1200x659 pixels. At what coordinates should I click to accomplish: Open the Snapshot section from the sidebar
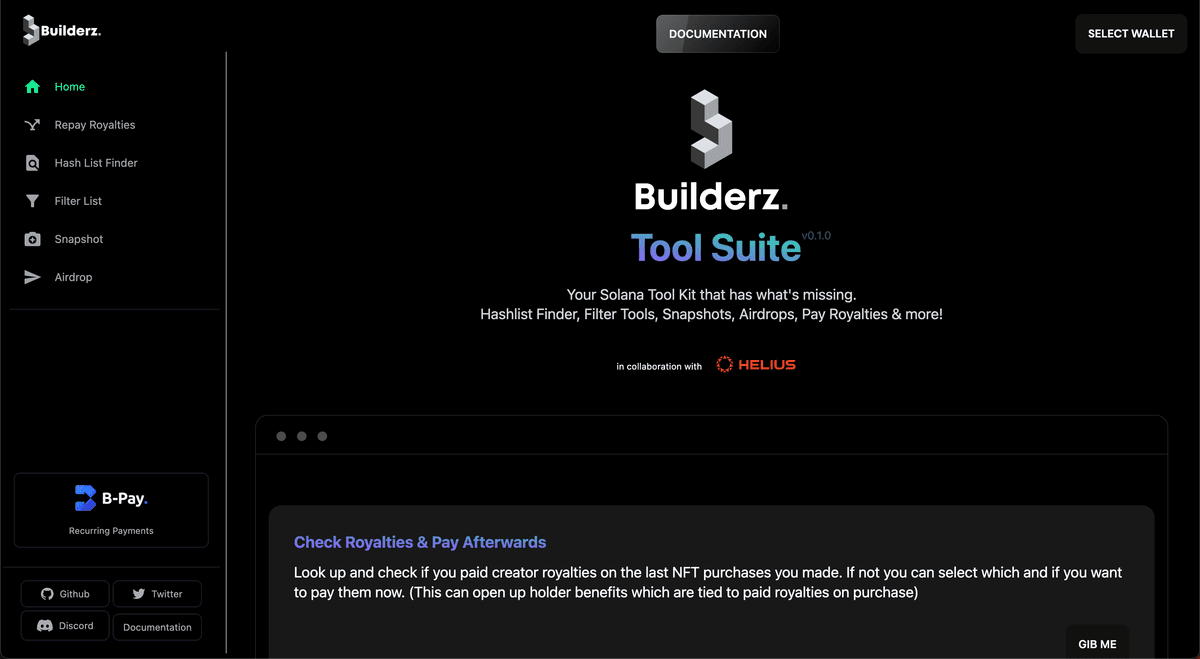[80, 238]
